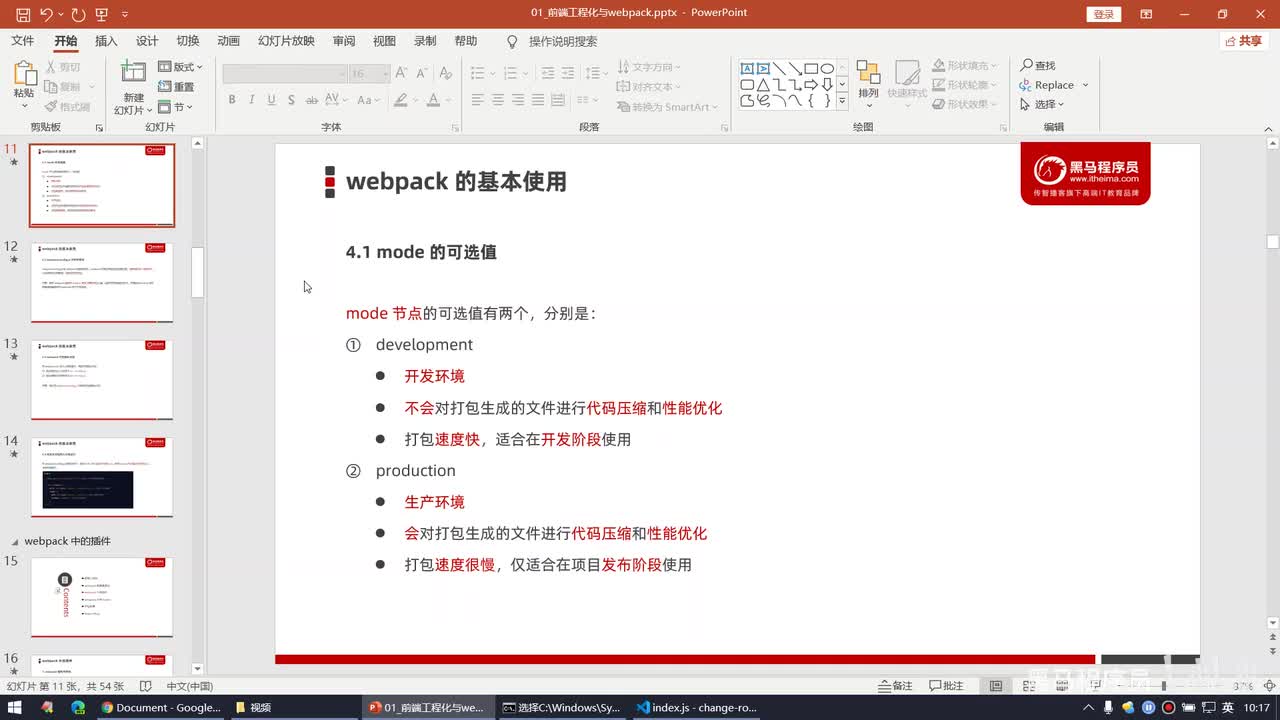The width and height of the screenshot is (1280, 720).
Task: Toggle Italic formatting
Action: 251,100
